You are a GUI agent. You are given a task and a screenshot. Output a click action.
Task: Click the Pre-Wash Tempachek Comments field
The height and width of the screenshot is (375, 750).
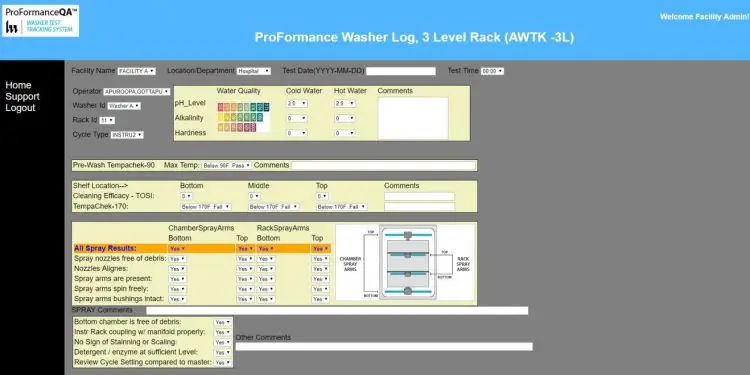coord(384,165)
